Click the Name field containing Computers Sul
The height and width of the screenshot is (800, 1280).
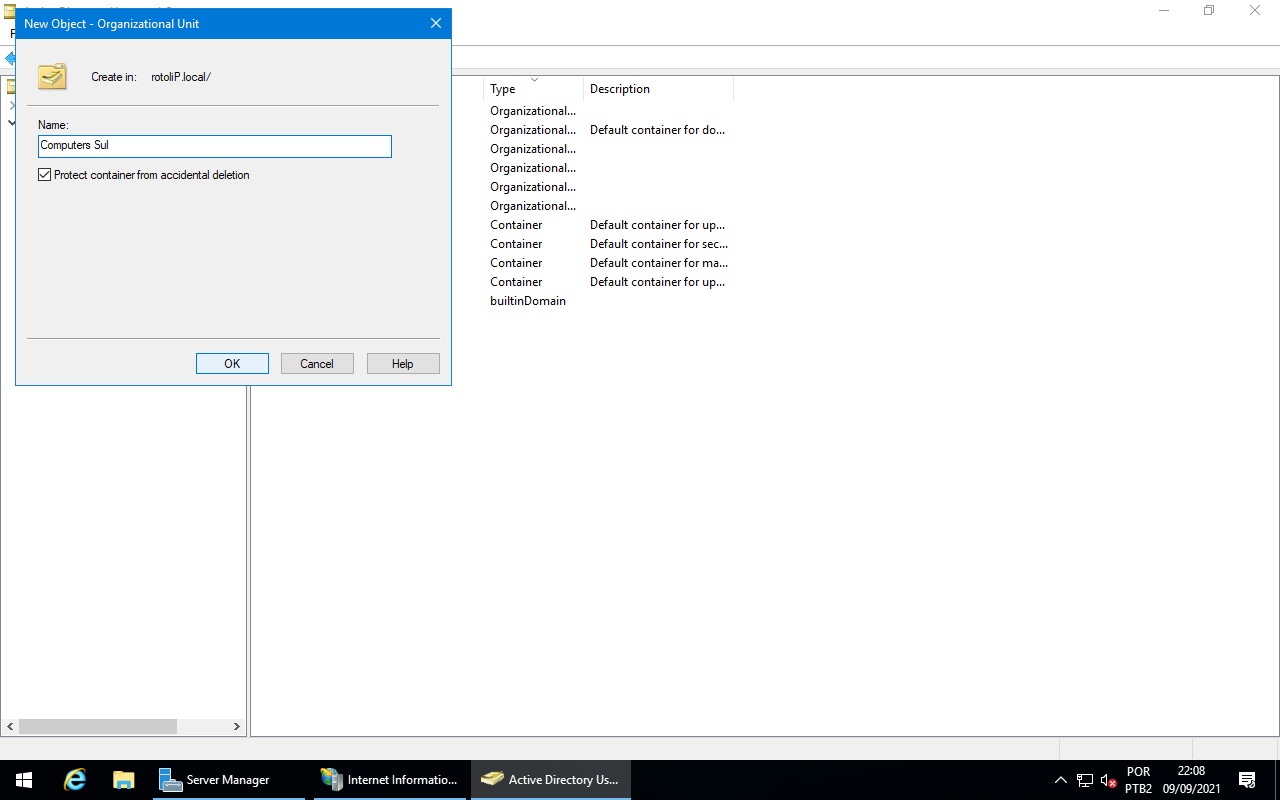[214, 146]
